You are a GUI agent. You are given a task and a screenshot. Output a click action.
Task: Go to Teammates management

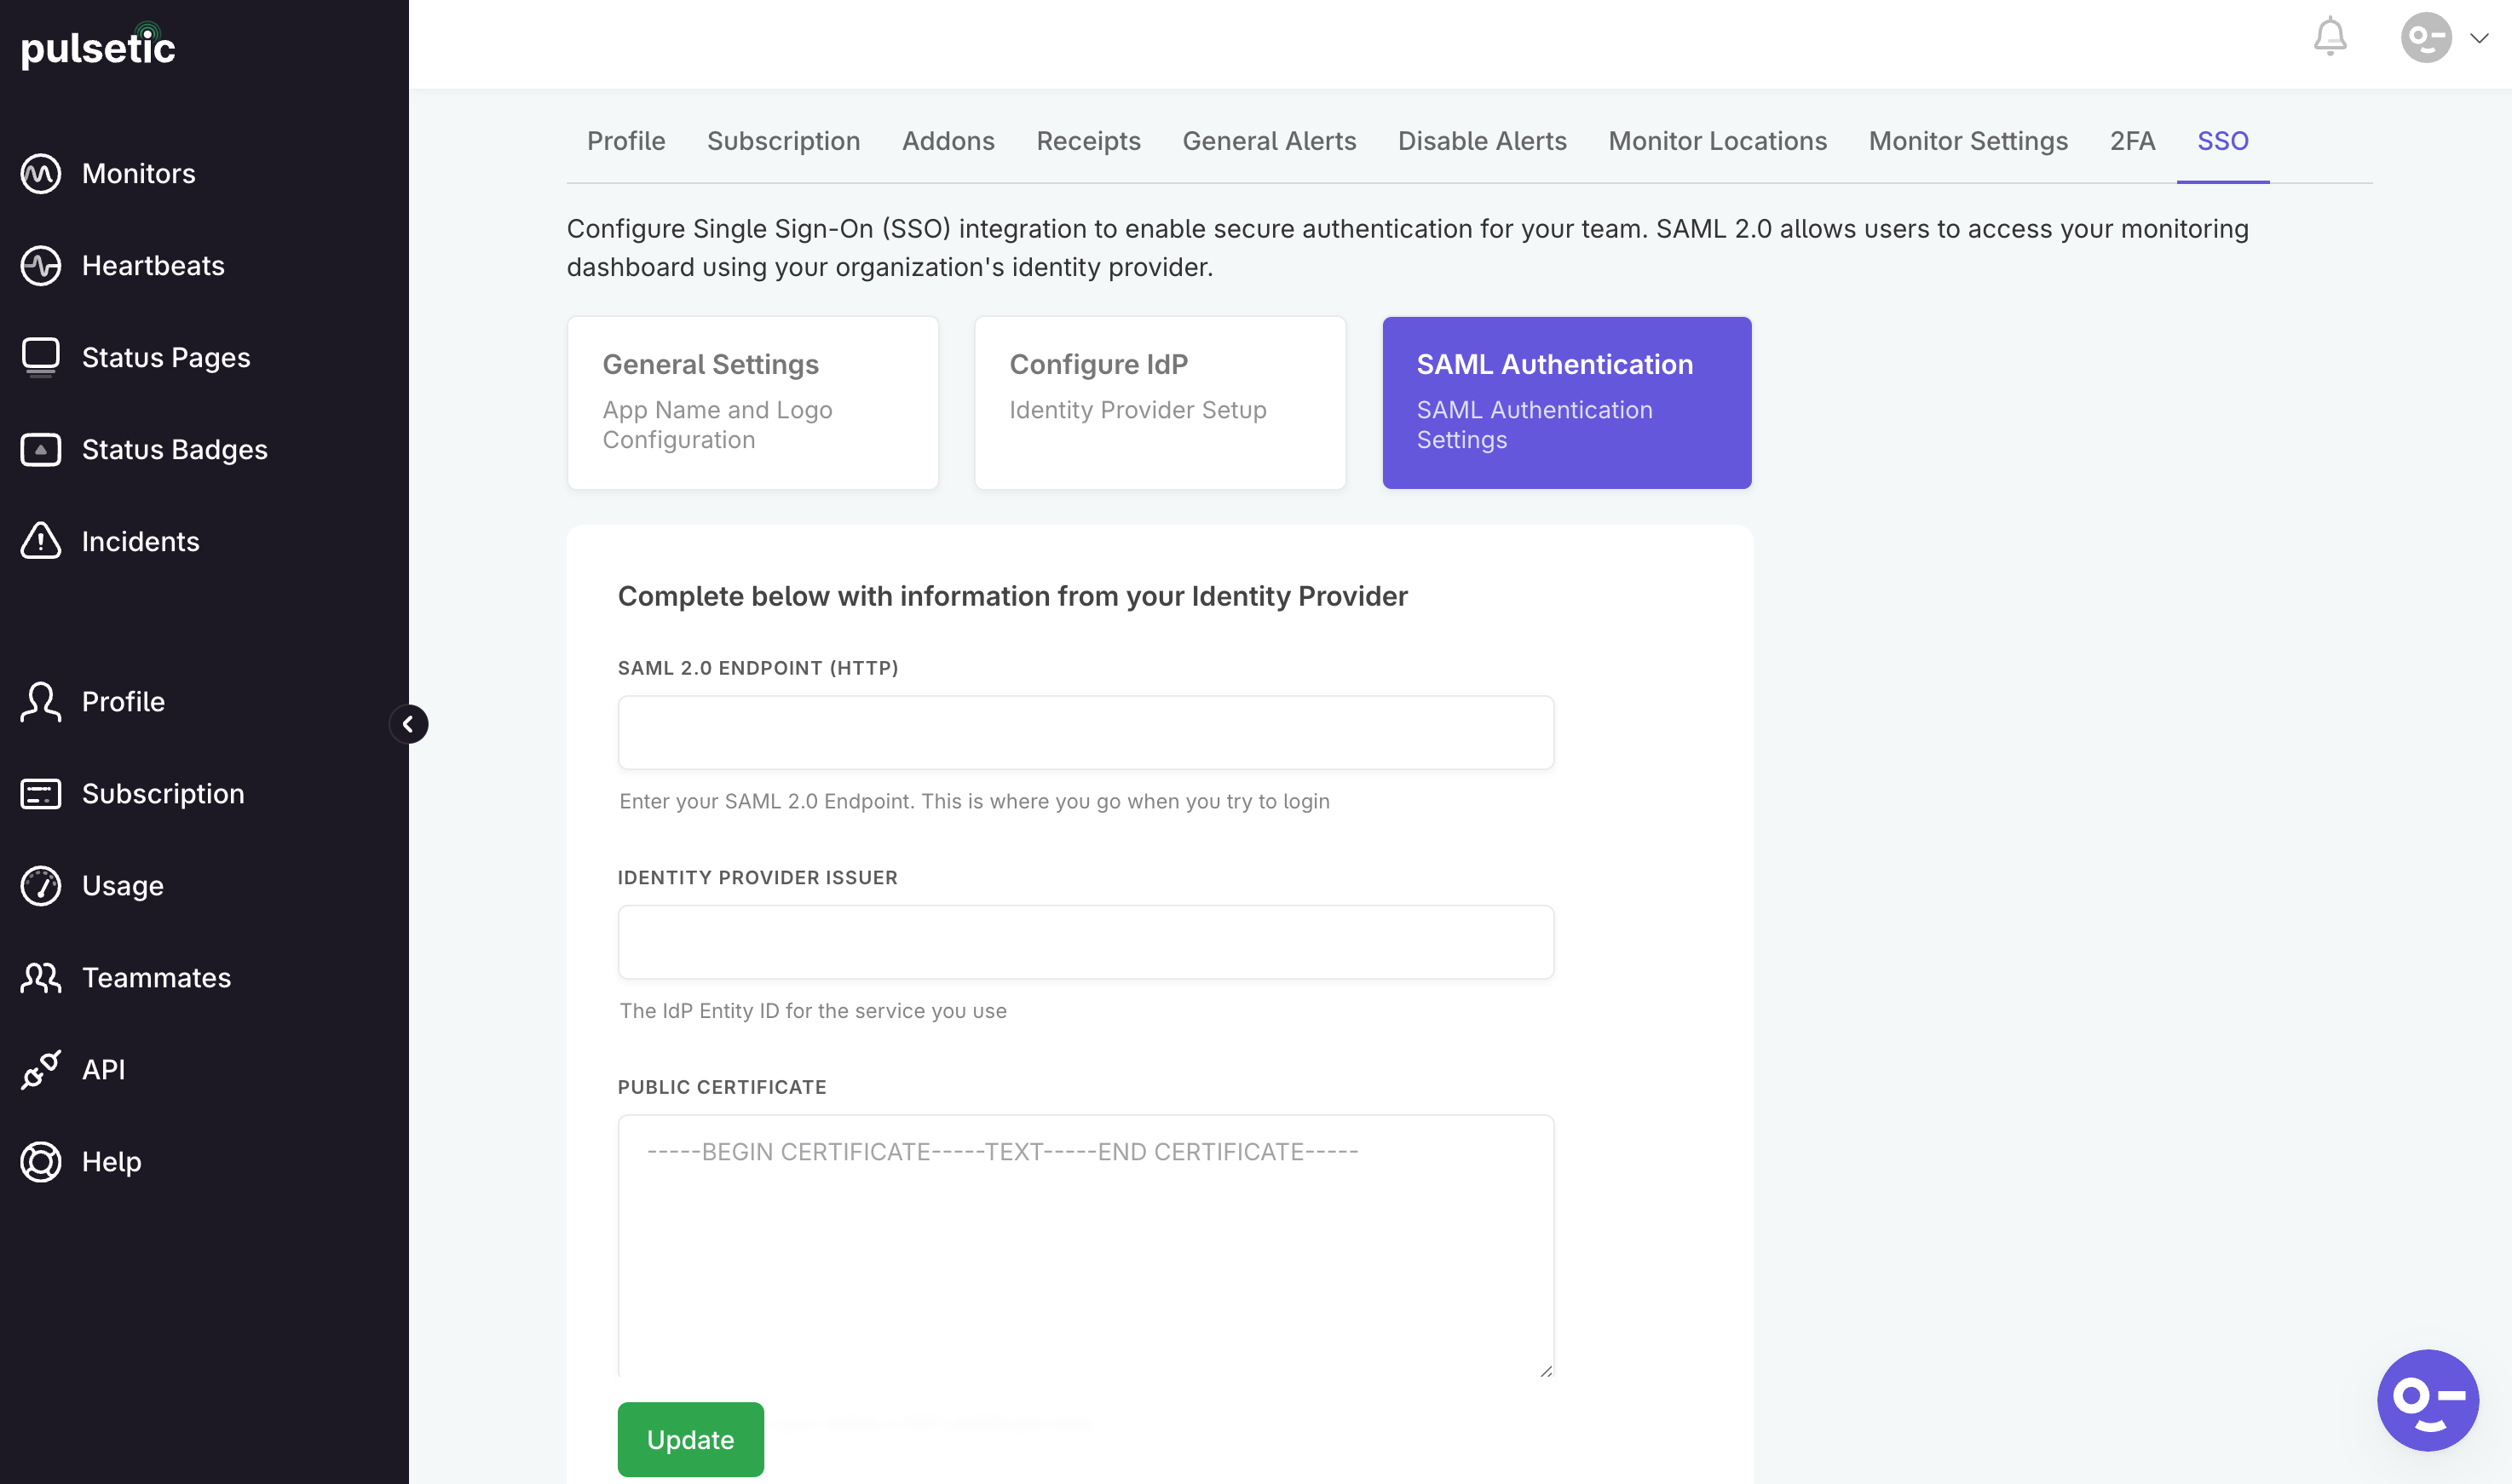click(155, 977)
